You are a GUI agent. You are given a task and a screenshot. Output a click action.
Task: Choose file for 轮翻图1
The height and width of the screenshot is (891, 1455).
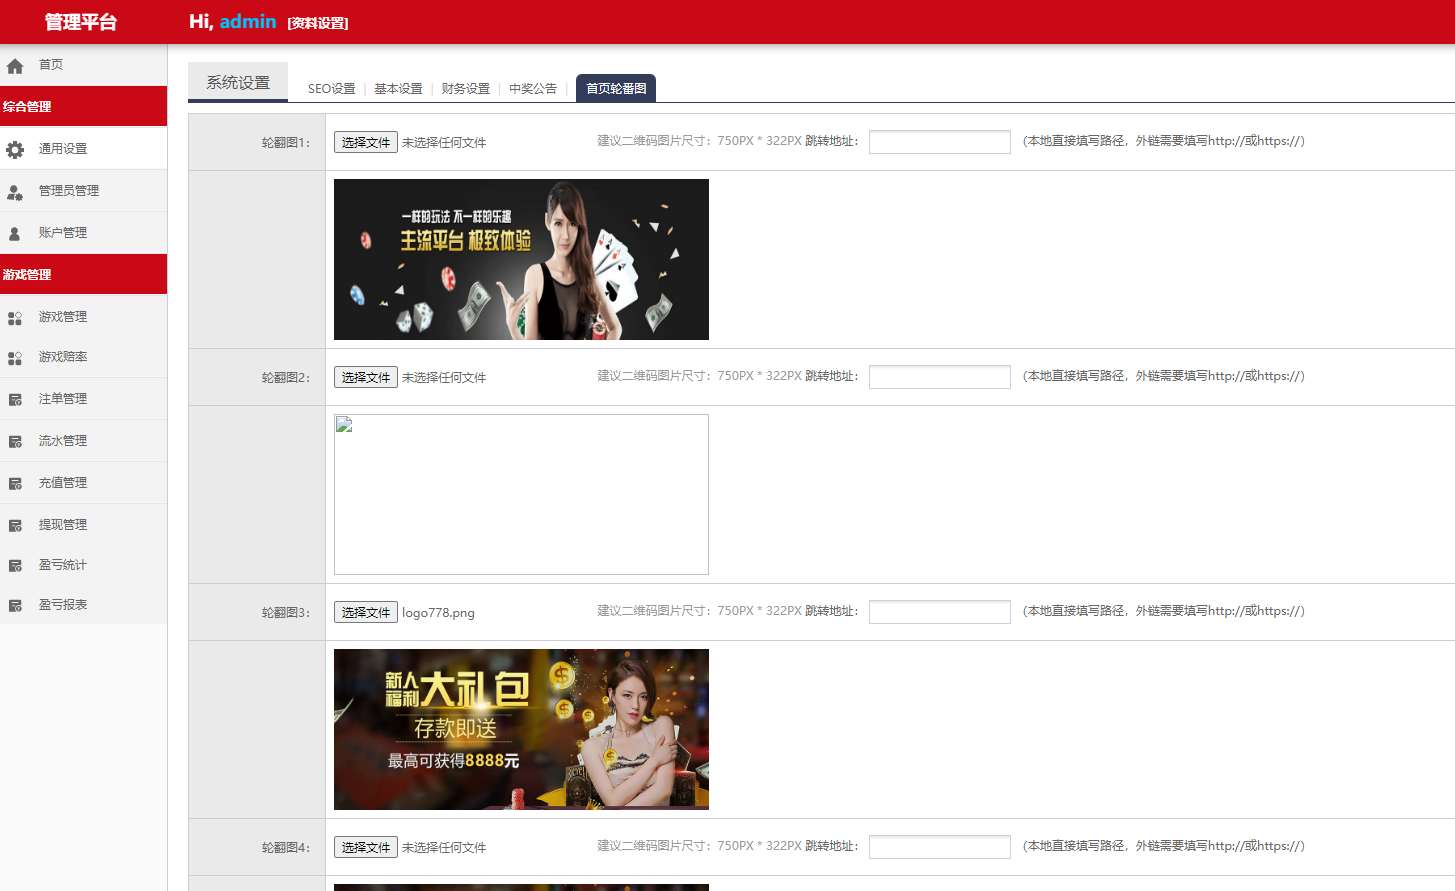(x=365, y=143)
